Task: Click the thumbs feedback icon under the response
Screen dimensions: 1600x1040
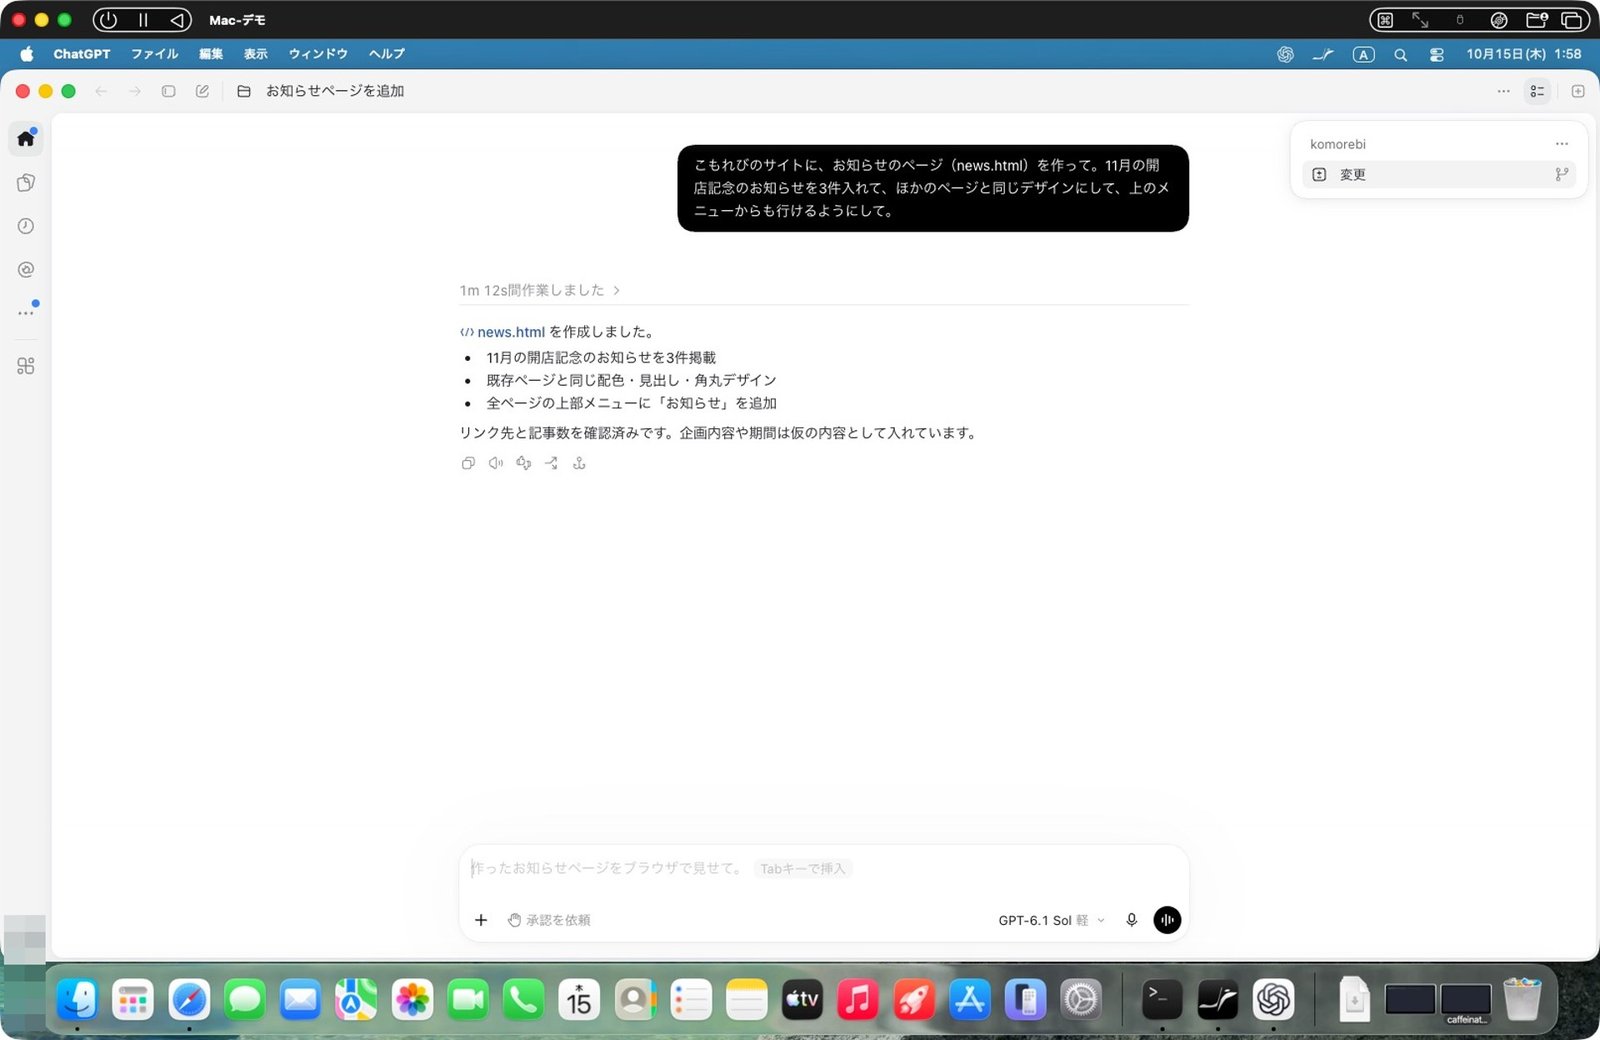Action: coord(523,463)
